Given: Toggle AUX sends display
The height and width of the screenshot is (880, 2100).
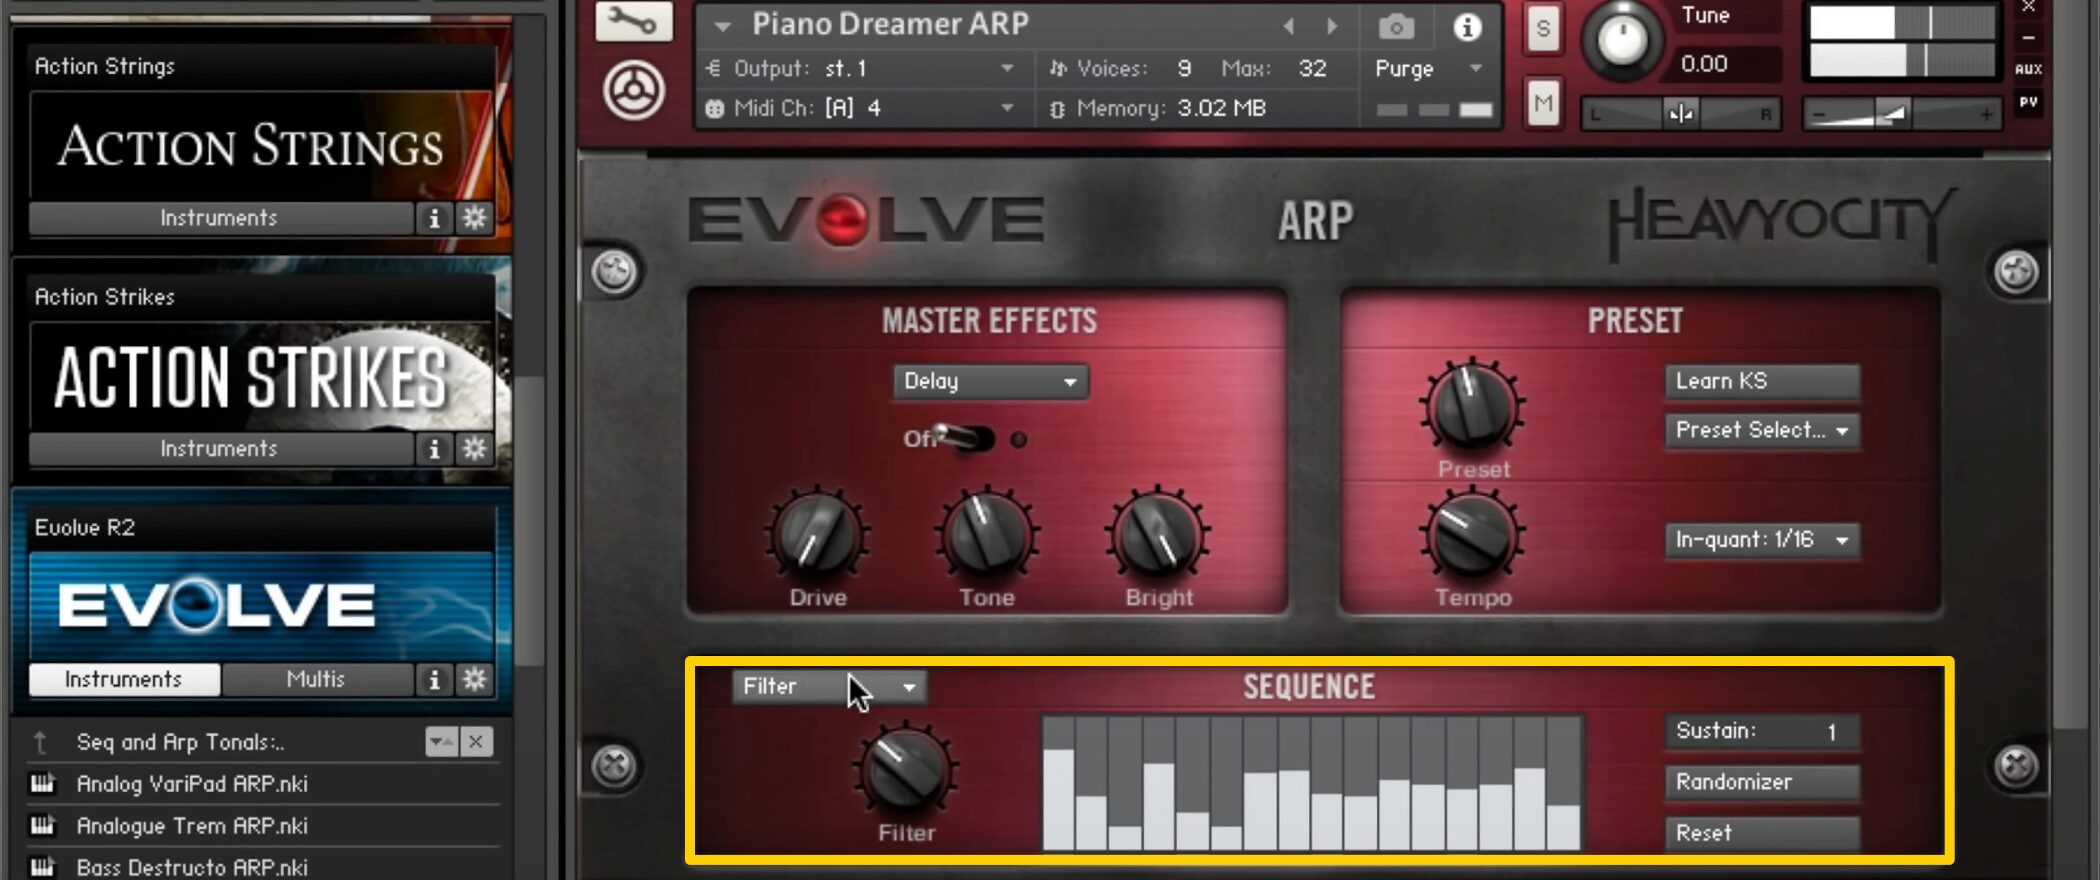Looking at the screenshot, I should [x=2028, y=69].
